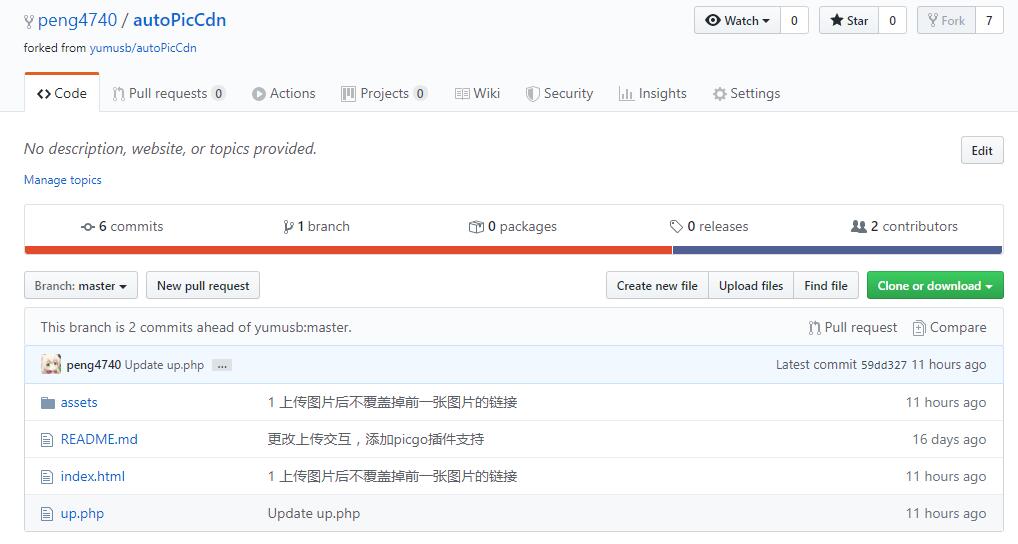Click the package icon beside 0 packages

pyautogui.click(x=476, y=227)
